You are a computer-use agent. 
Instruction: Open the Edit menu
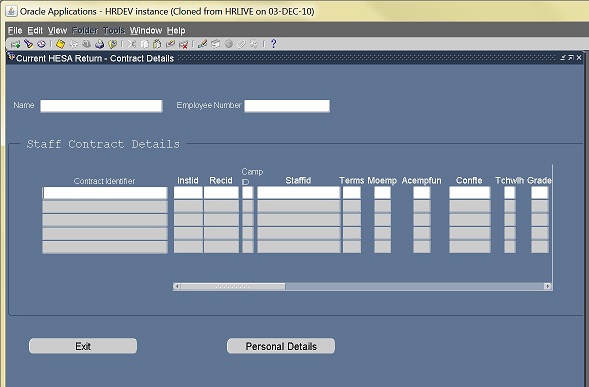coord(35,30)
